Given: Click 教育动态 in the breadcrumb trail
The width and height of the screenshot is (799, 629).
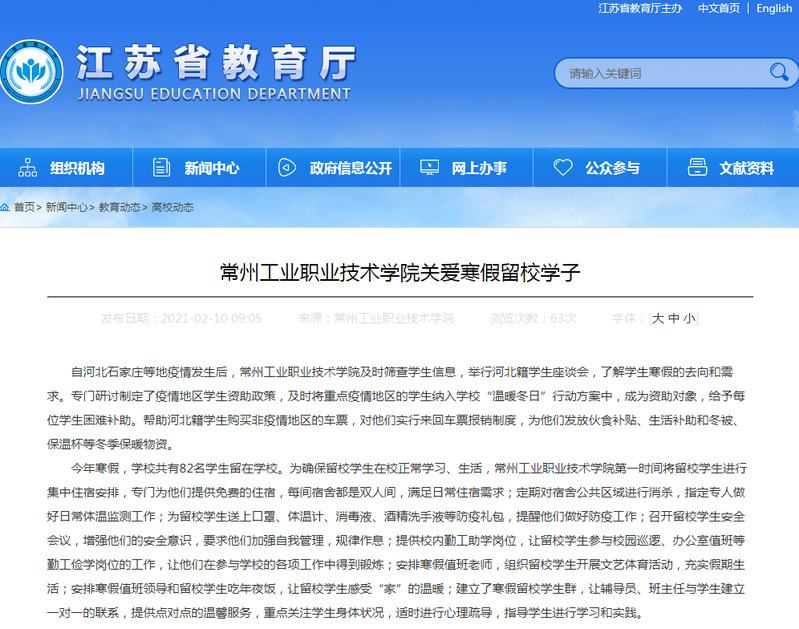Looking at the screenshot, I should point(116,207).
